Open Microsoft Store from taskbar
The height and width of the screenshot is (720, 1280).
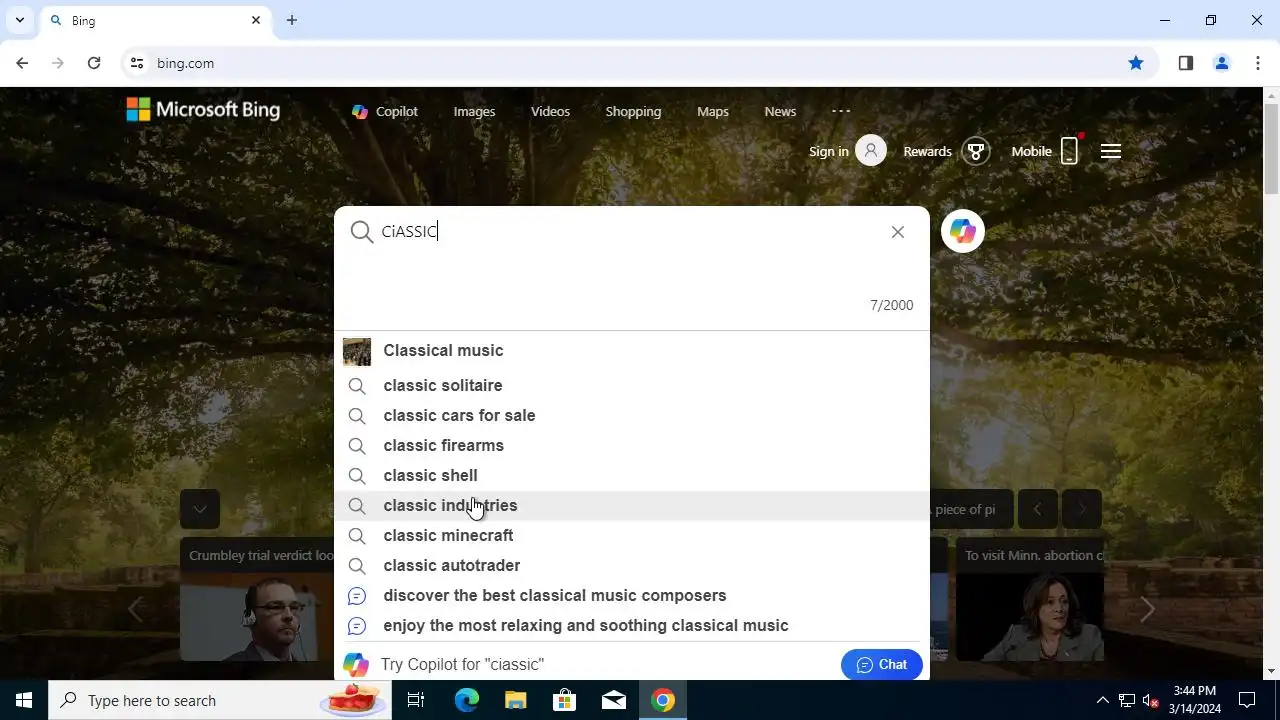click(x=565, y=700)
